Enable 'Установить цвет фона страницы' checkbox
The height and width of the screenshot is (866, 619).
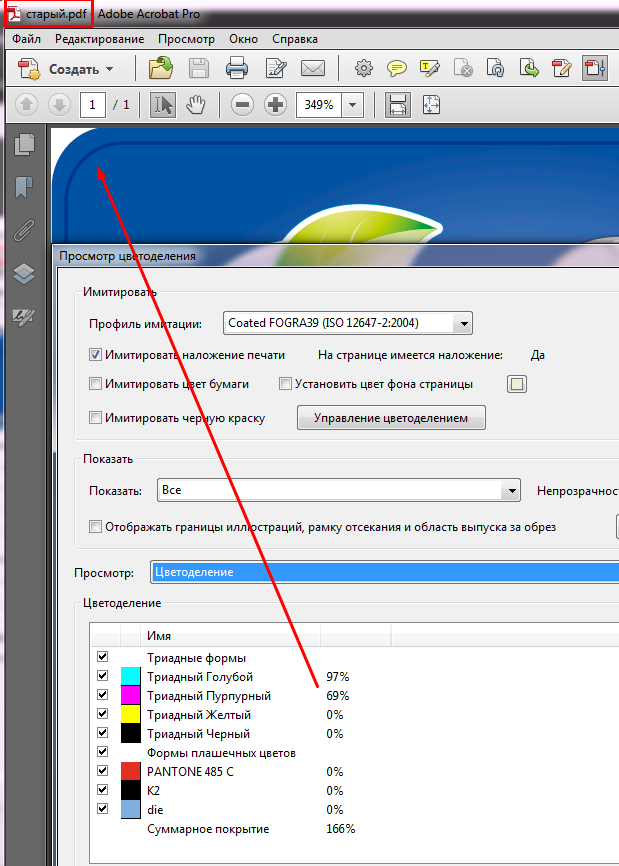285,384
